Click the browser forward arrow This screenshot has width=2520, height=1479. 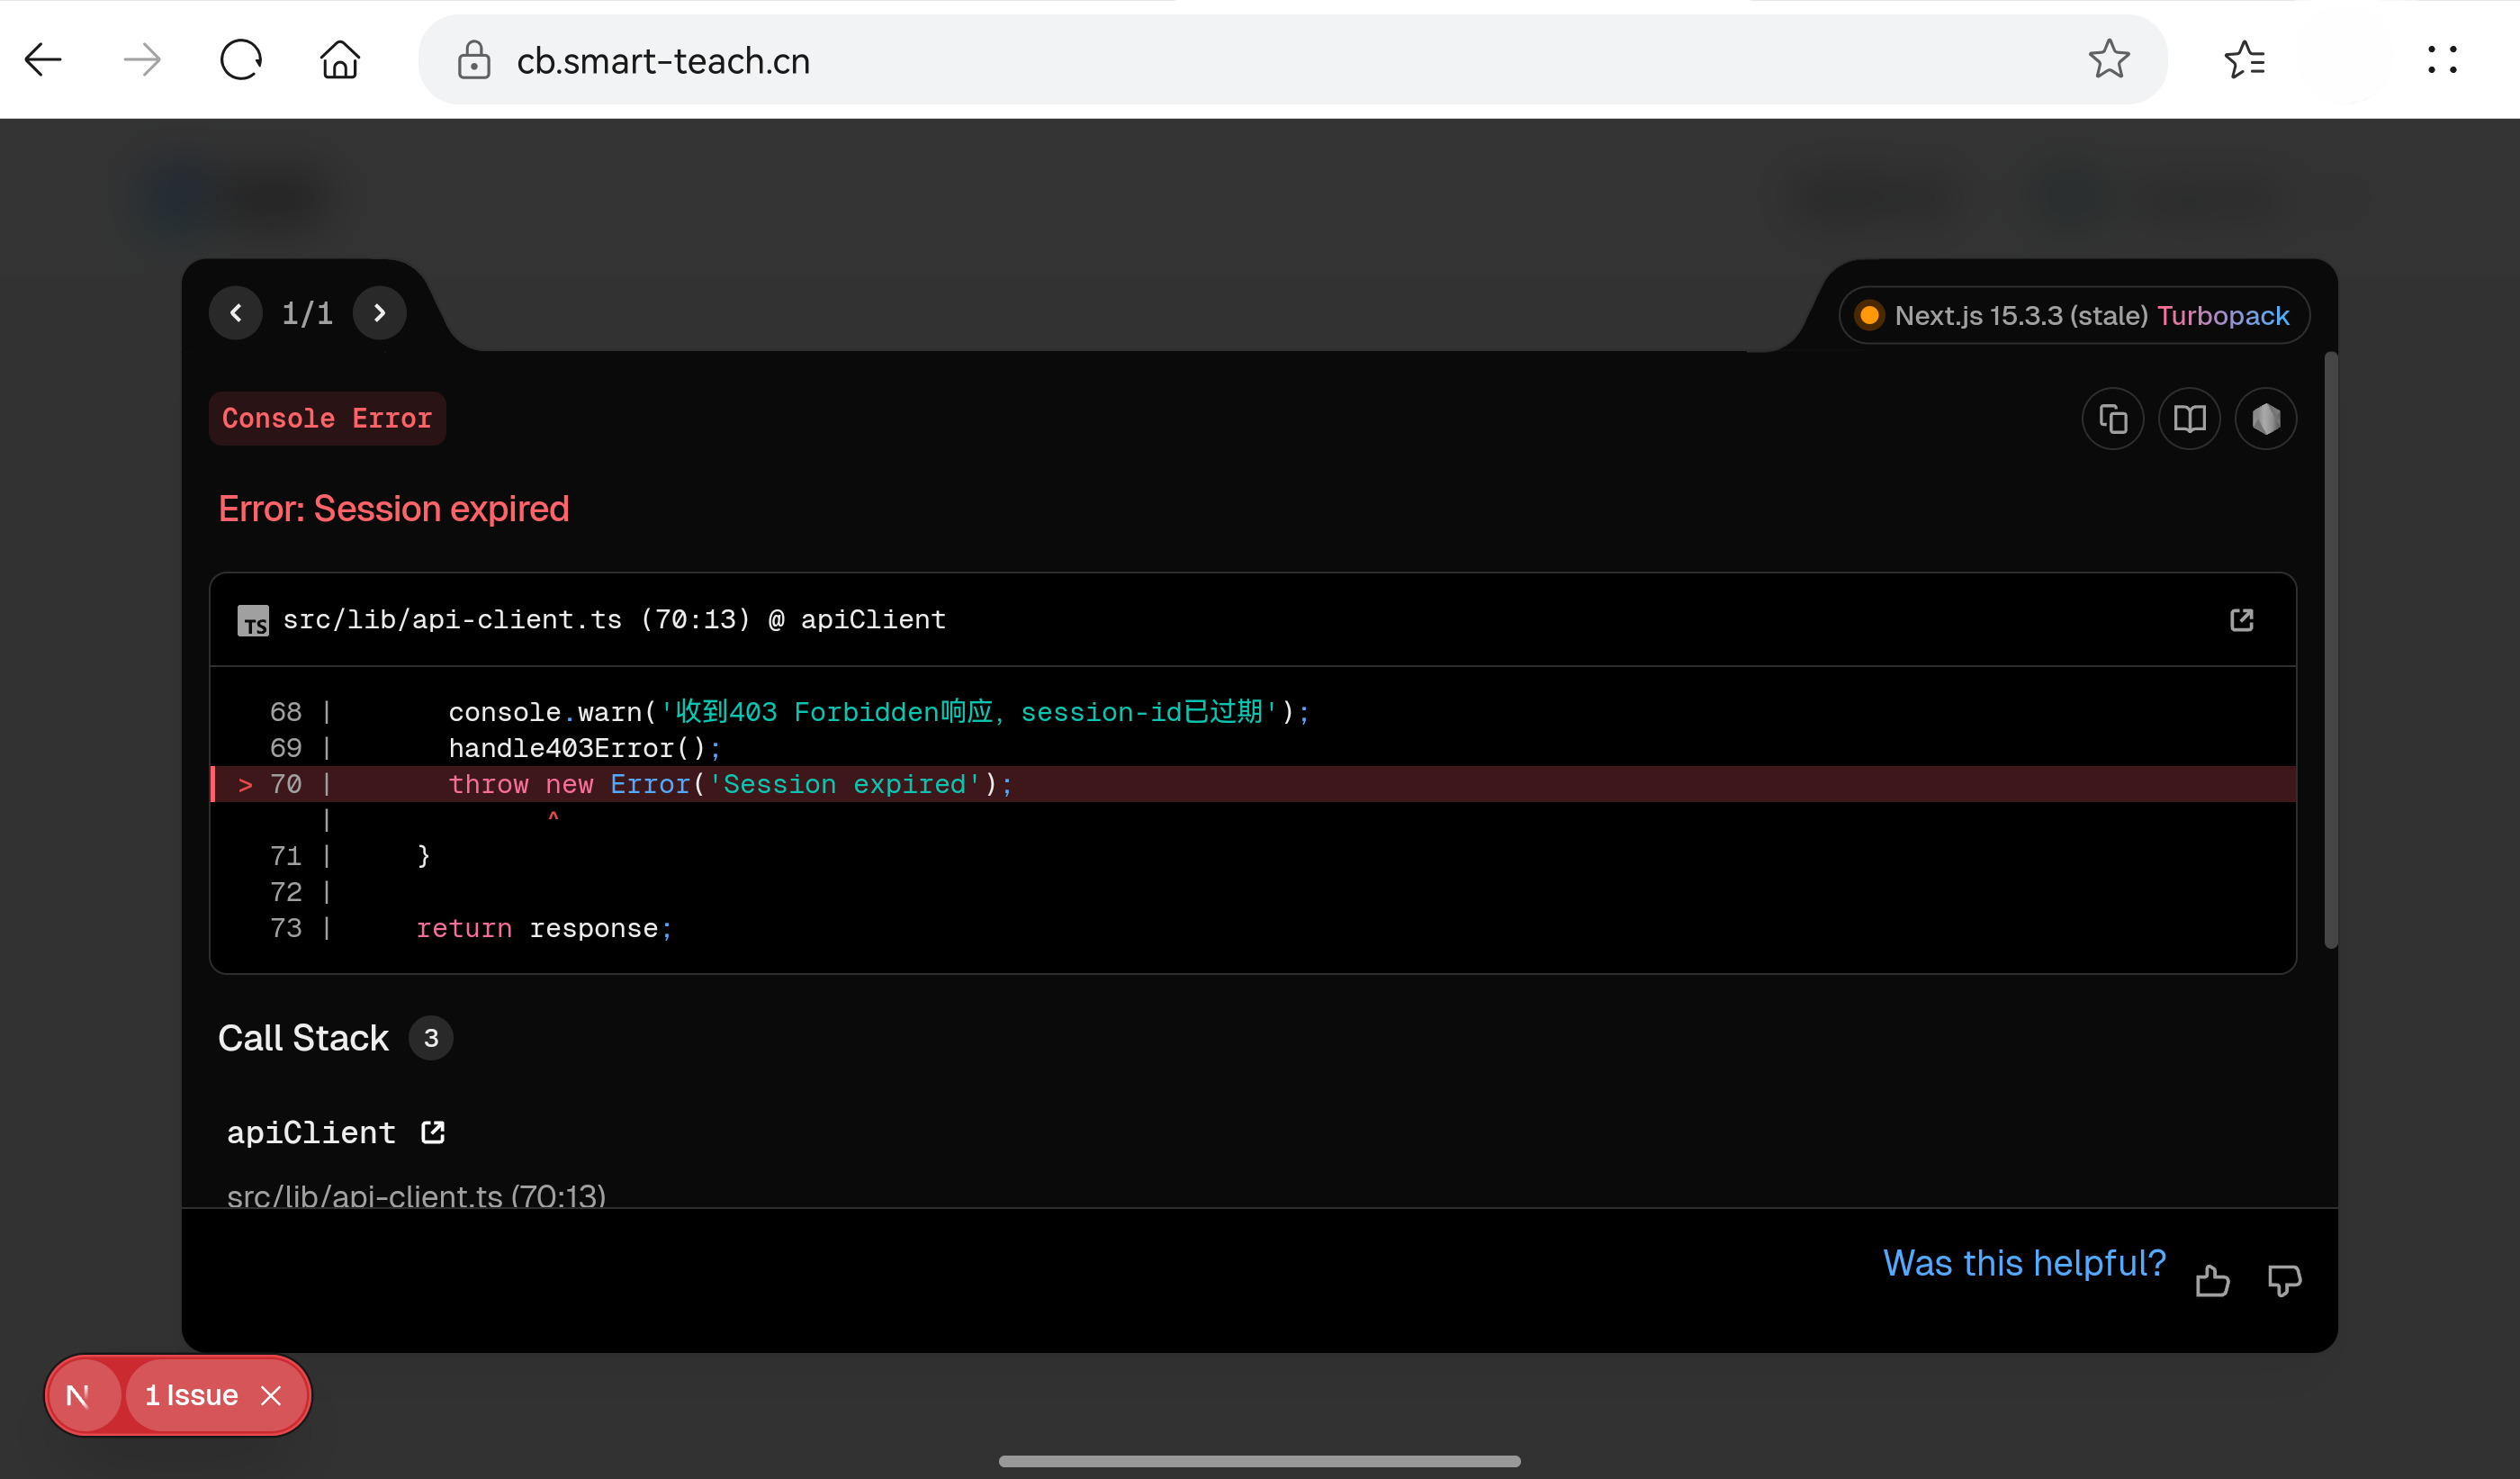tap(142, 60)
